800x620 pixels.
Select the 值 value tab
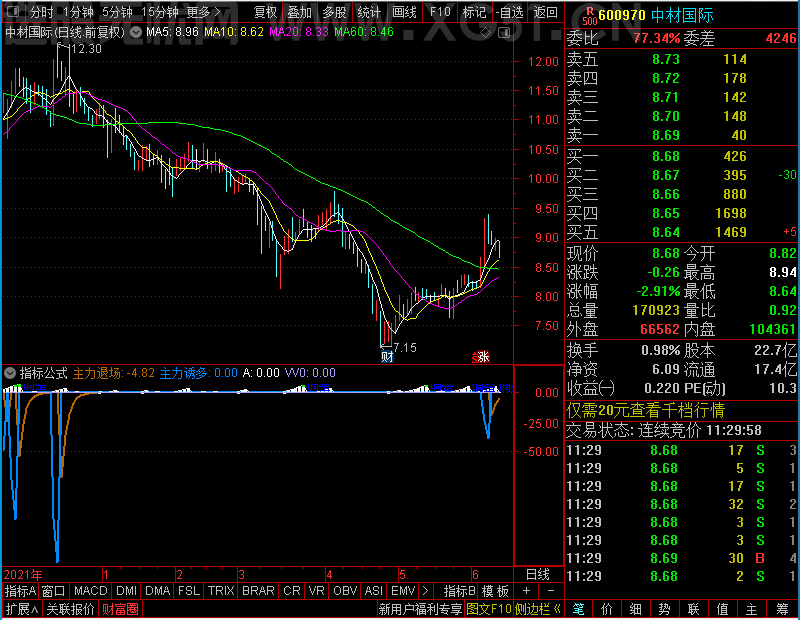(722, 609)
